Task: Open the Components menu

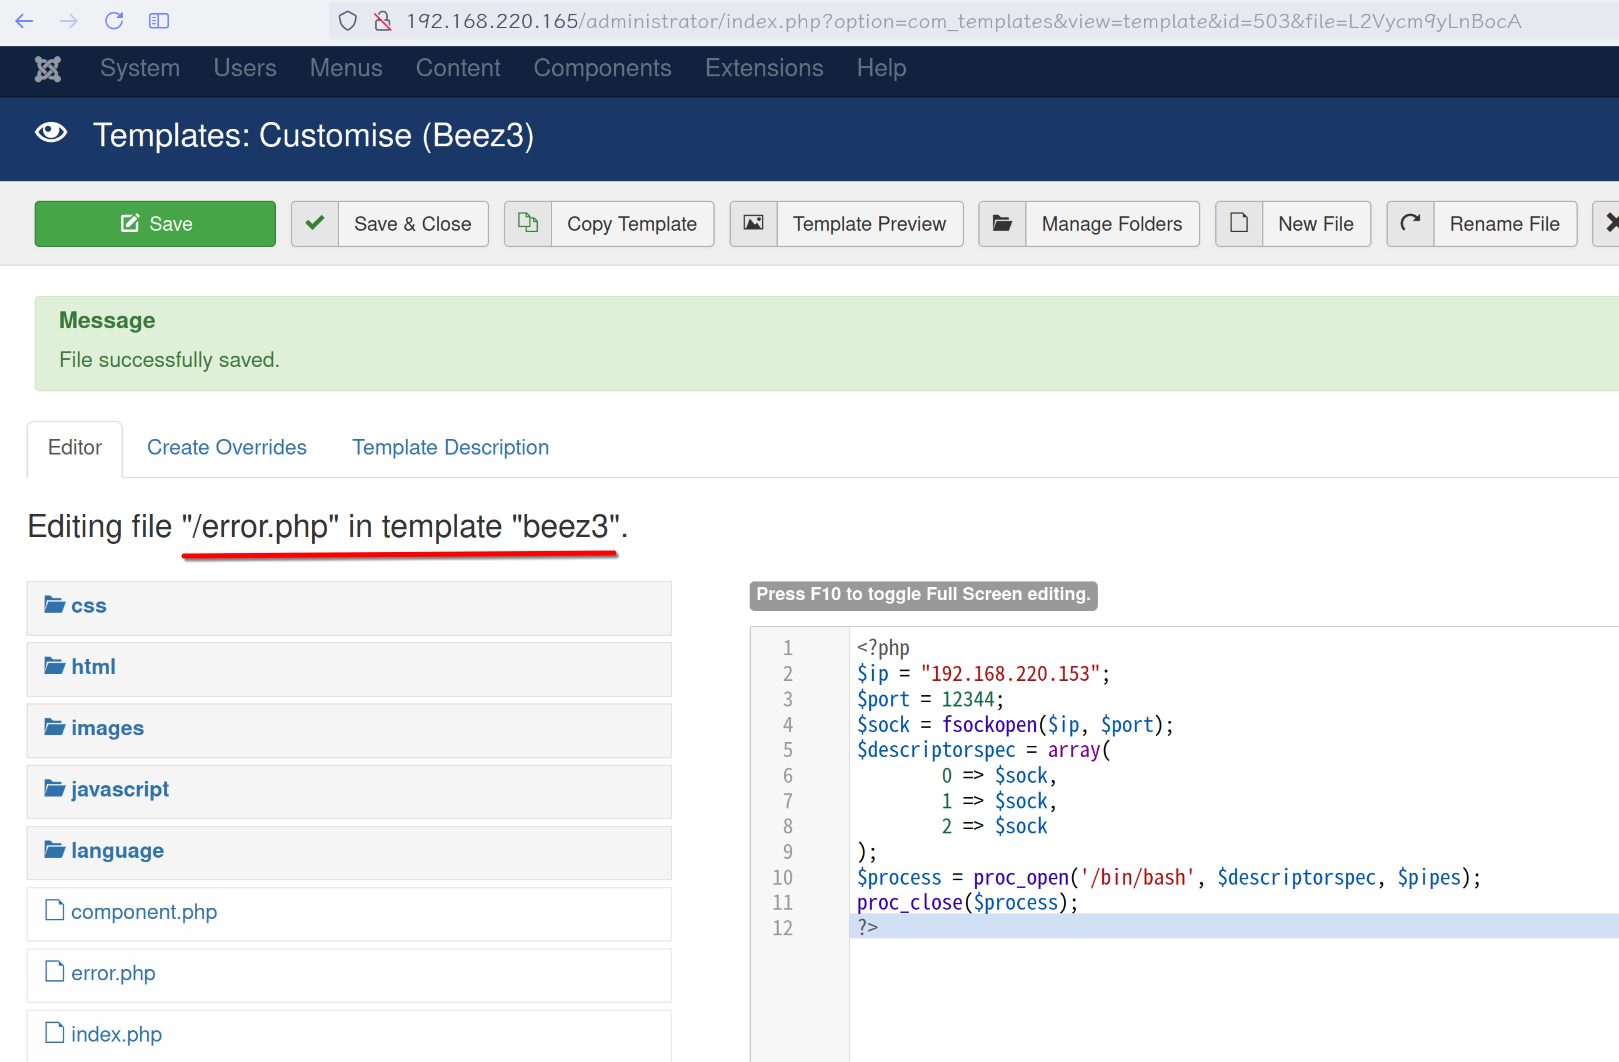Action: click(603, 68)
